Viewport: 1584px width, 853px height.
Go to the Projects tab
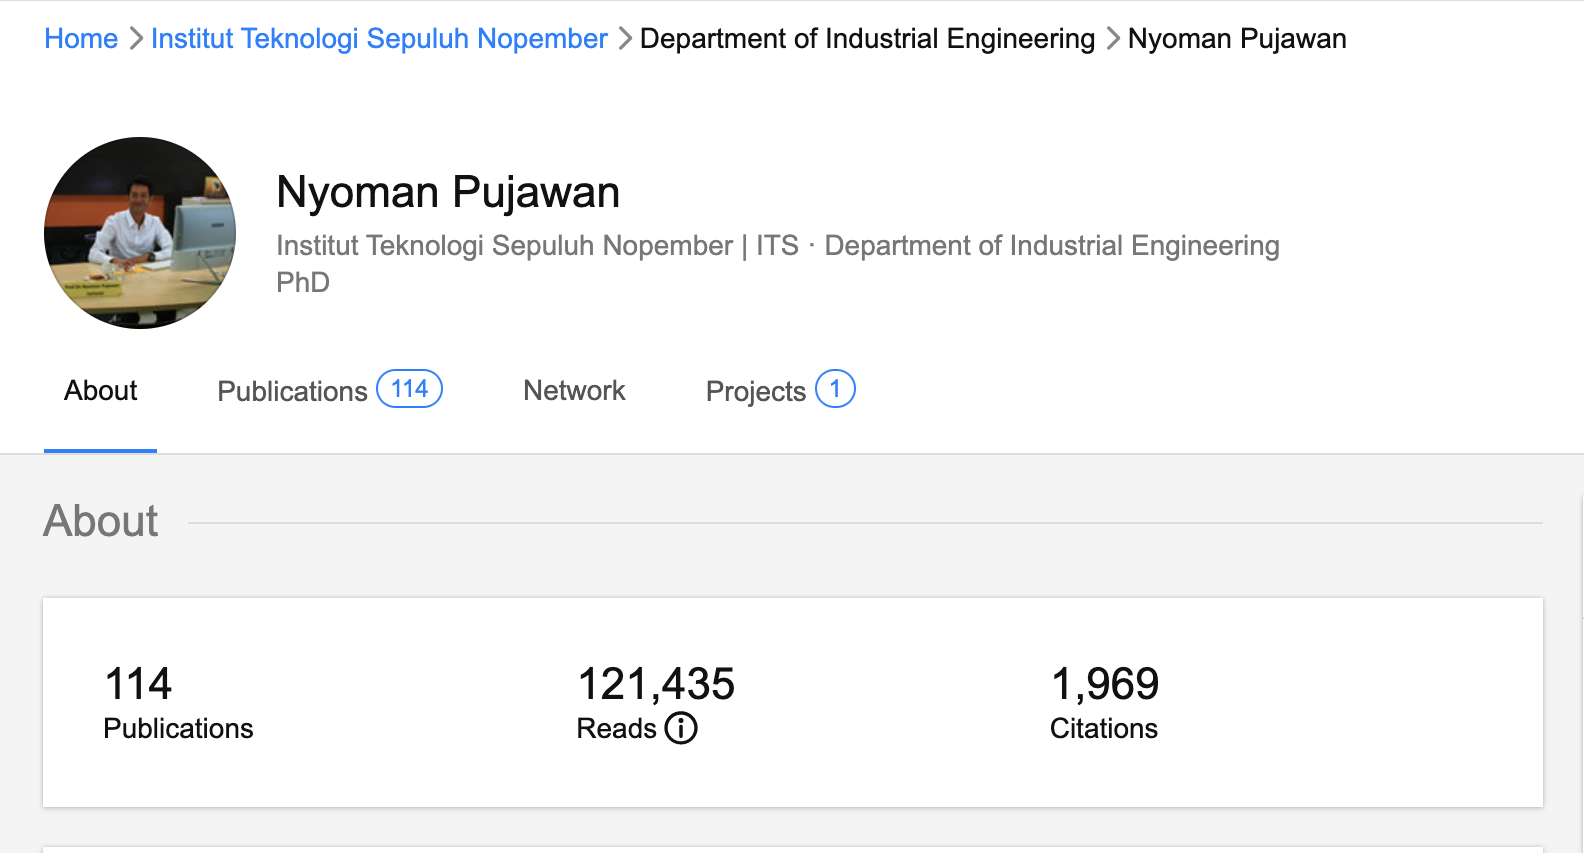click(x=755, y=391)
